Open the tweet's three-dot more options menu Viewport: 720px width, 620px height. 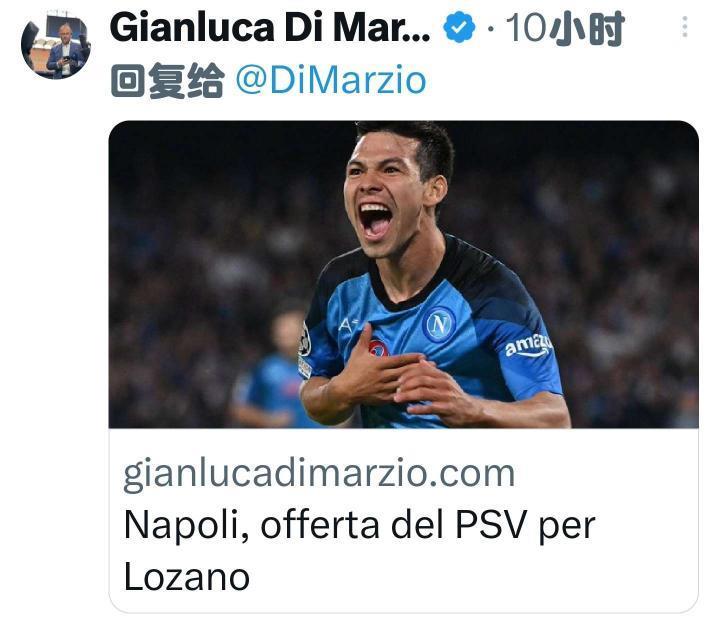[x=685, y=27]
